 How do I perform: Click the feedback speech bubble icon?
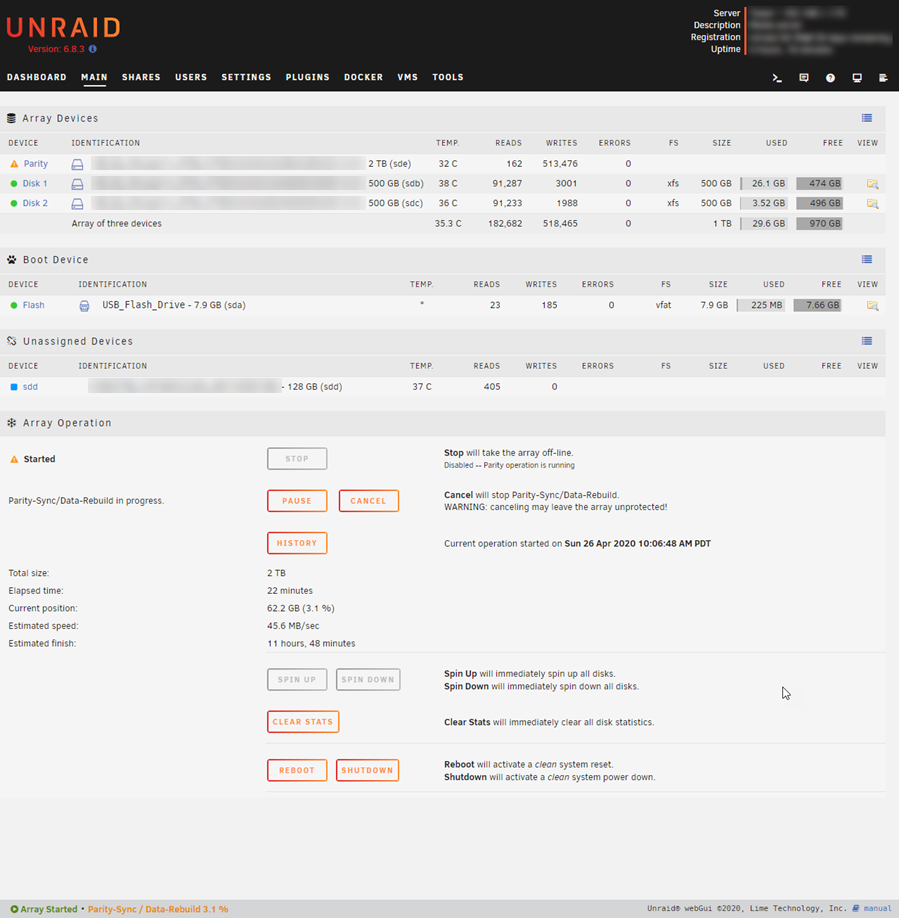coord(804,78)
